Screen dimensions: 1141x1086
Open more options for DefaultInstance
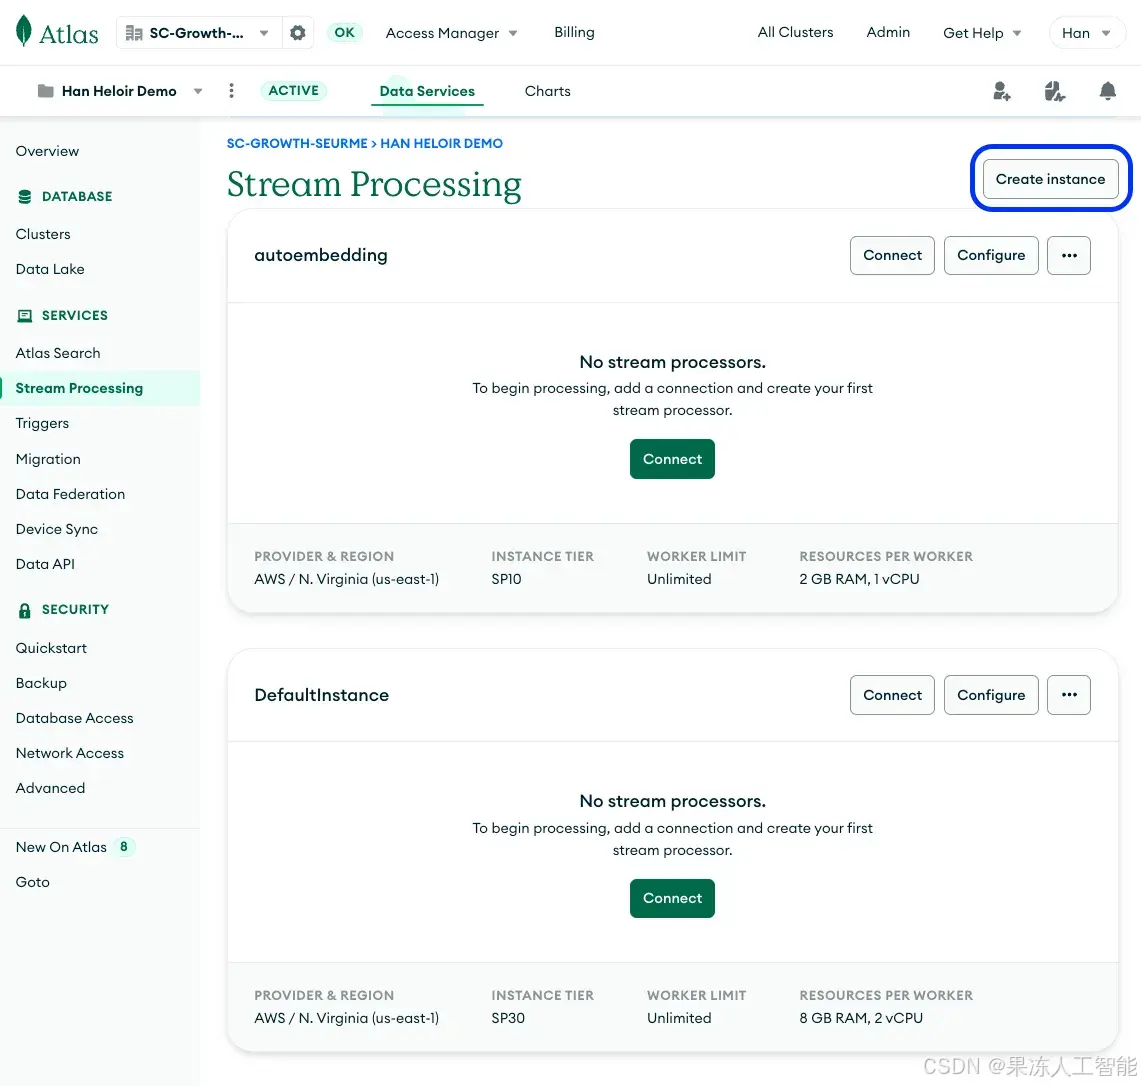pos(1069,695)
